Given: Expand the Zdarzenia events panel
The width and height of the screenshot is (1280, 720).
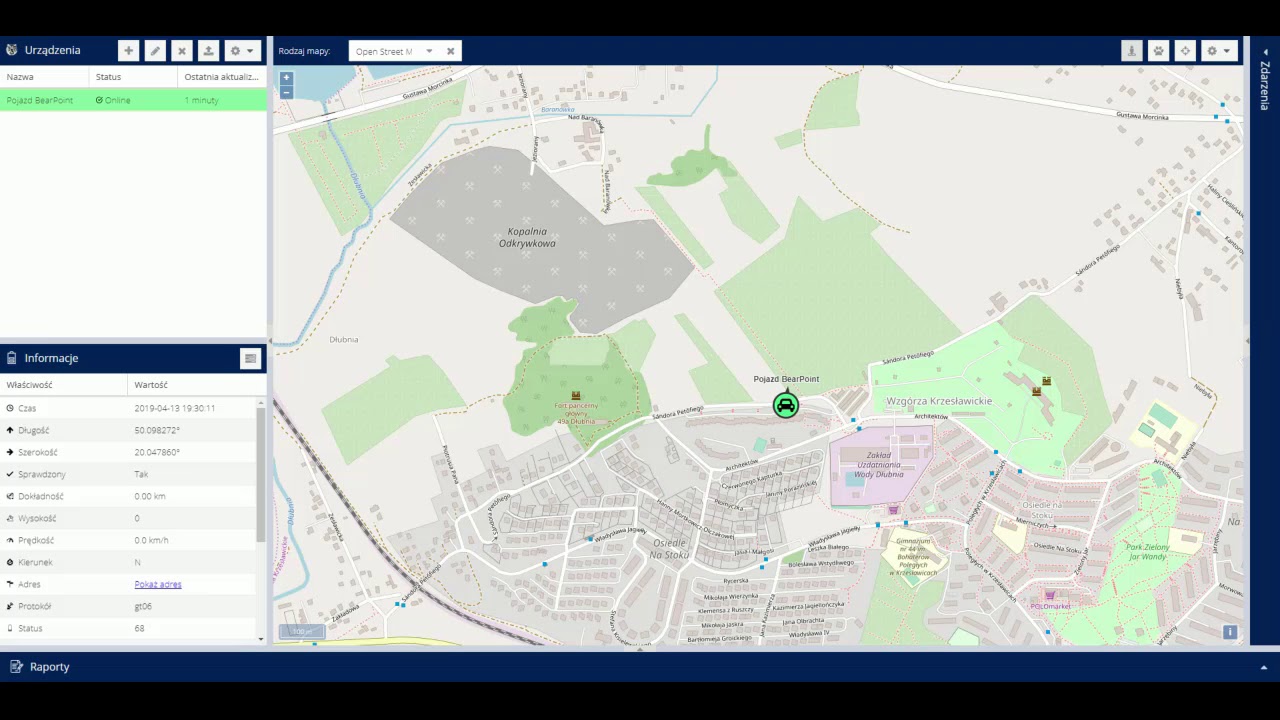Looking at the screenshot, I should pos(1264,51).
